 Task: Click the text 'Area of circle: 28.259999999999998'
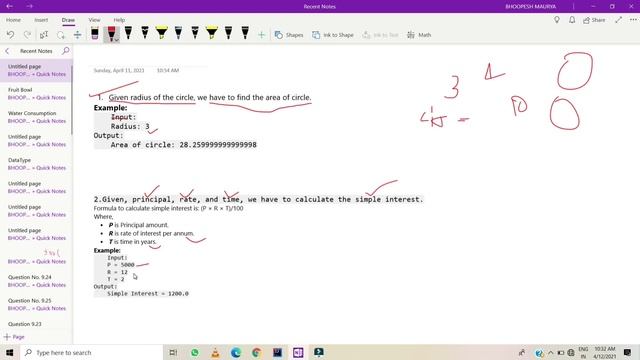[184, 144]
